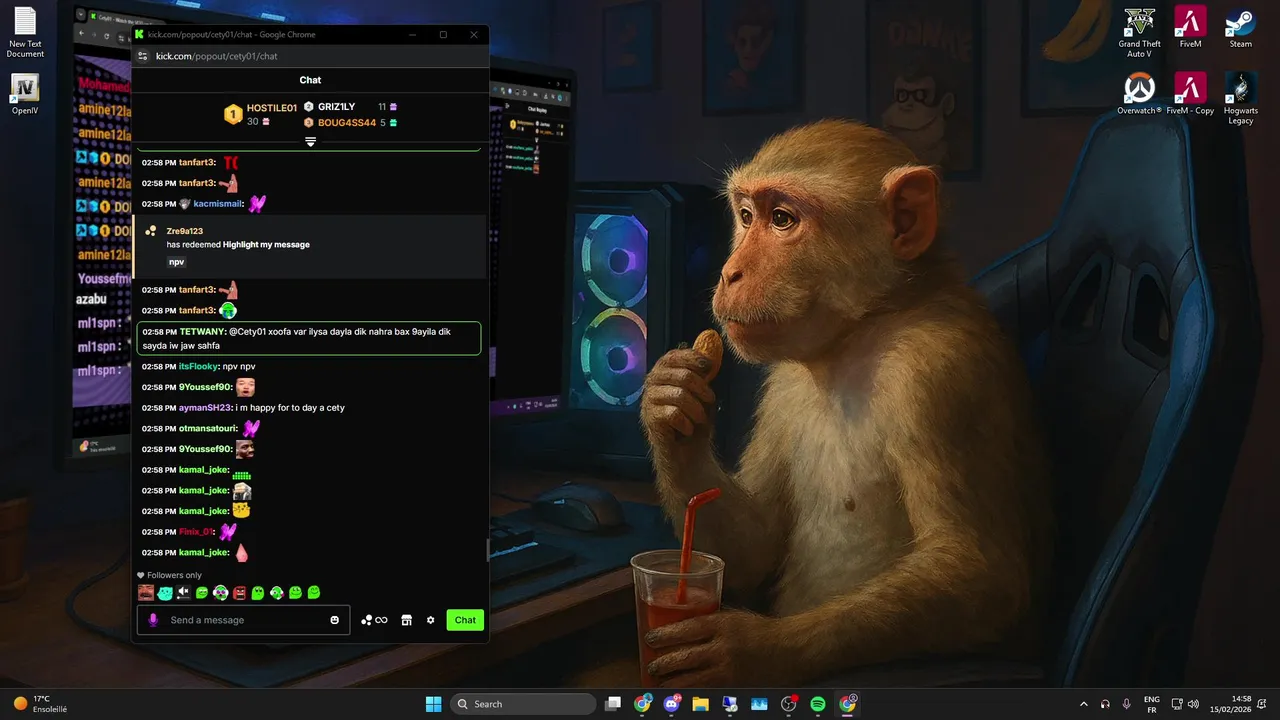Open channel points infinity balance
Screen dimensions: 1280x720
coord(374,620)
